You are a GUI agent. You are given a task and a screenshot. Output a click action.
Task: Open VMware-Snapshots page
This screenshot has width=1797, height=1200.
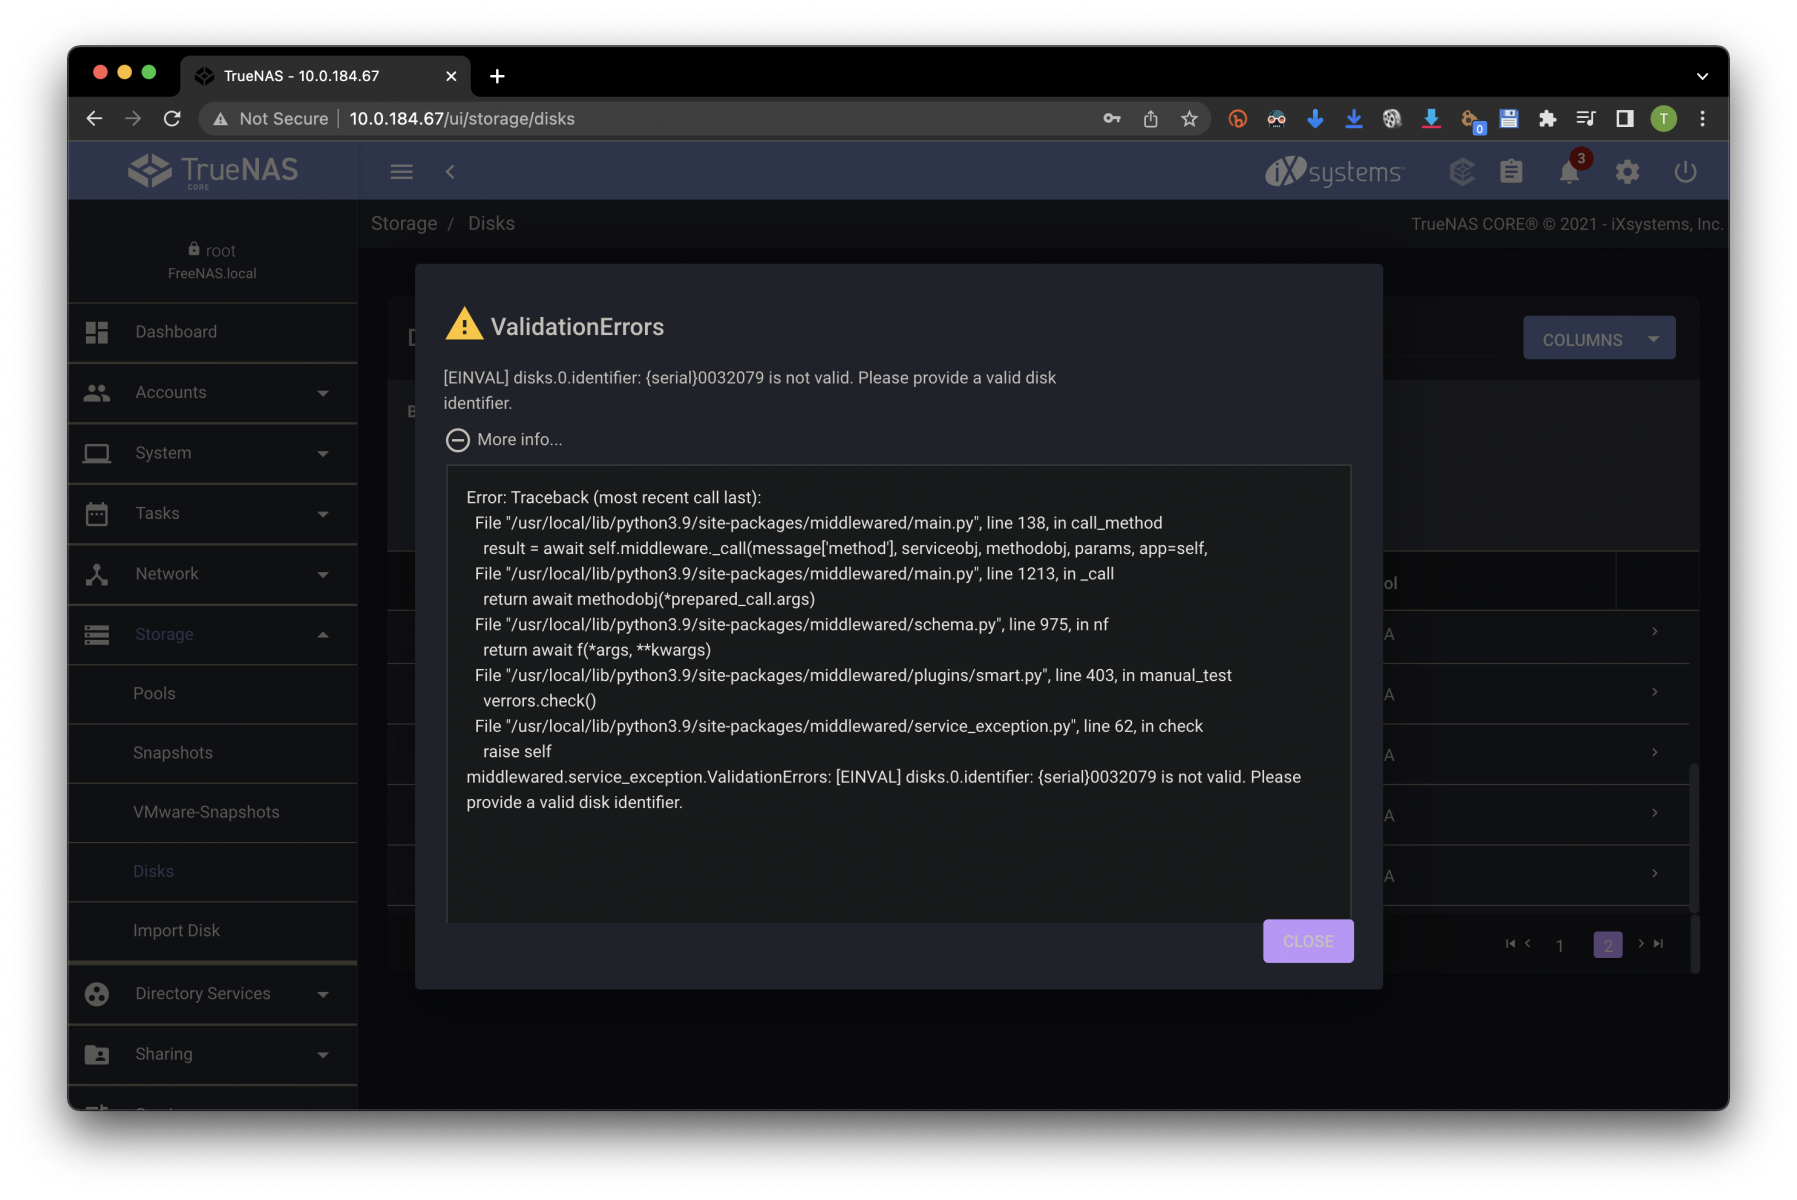point(212,812)
